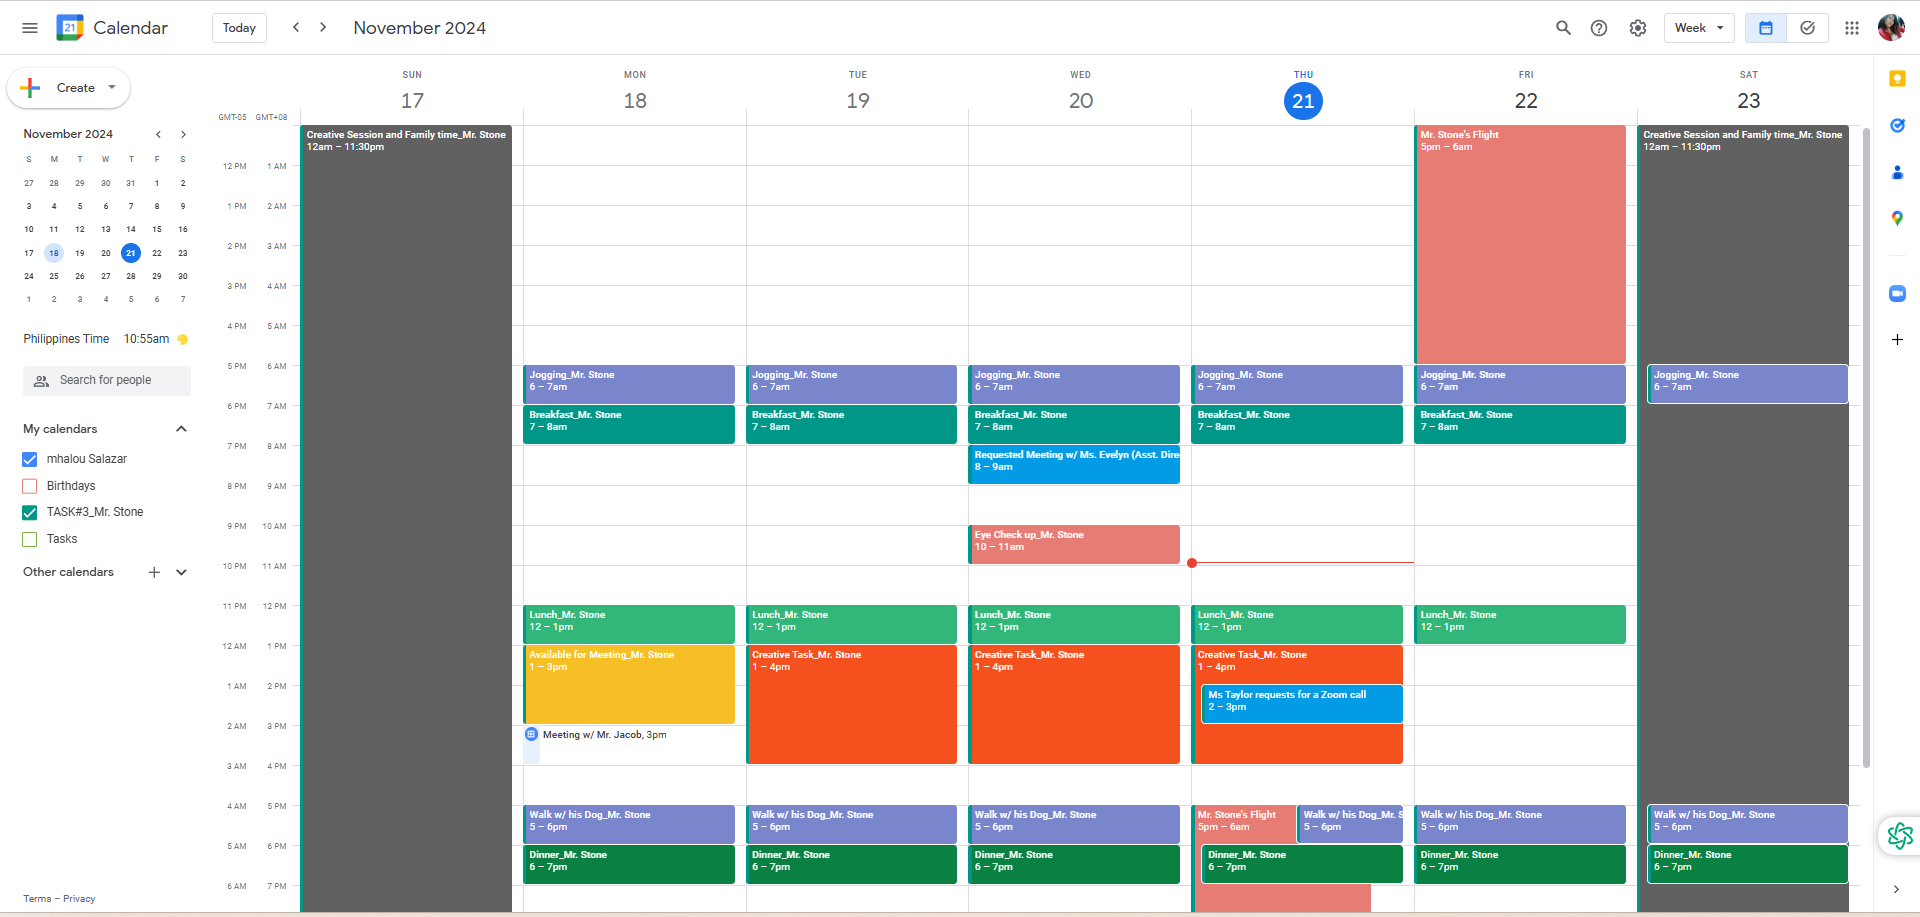Viewport: 1920px width, 917px height.
Task: Select Monday 18 day header
Action: pos(635,100)
